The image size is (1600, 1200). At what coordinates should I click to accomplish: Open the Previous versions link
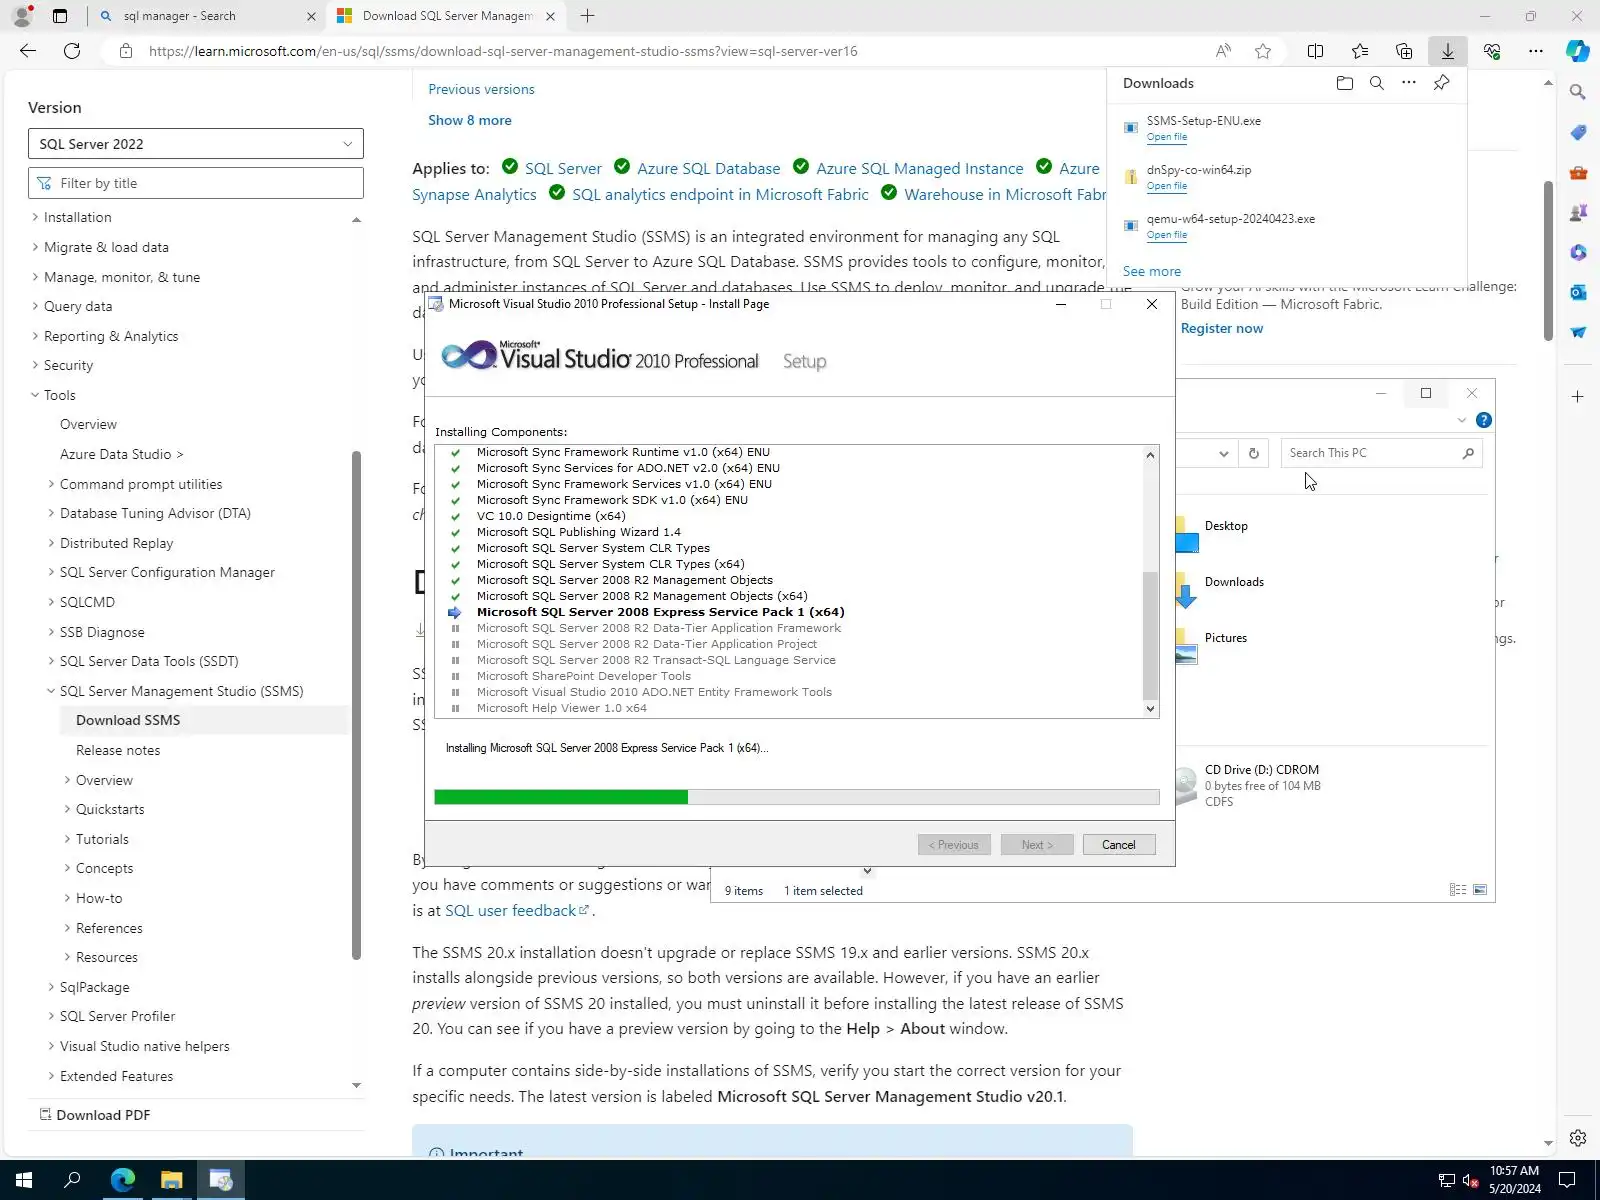pos(481,89)
